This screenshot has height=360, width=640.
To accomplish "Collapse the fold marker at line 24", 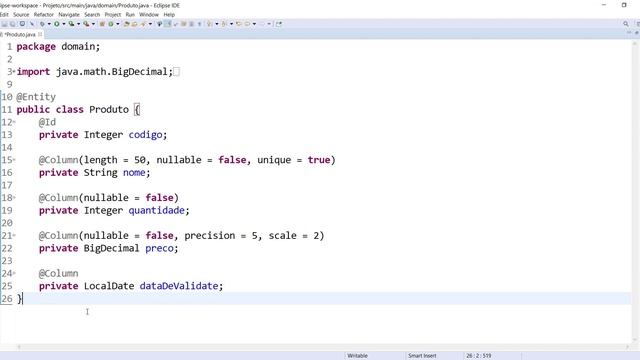I will (x=14, y=273).
